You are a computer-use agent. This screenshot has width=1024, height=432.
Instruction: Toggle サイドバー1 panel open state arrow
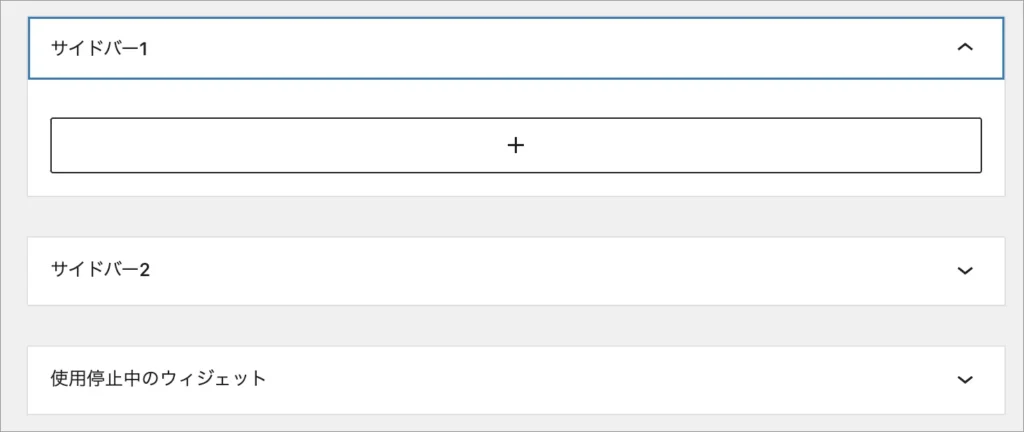[964, 47]
